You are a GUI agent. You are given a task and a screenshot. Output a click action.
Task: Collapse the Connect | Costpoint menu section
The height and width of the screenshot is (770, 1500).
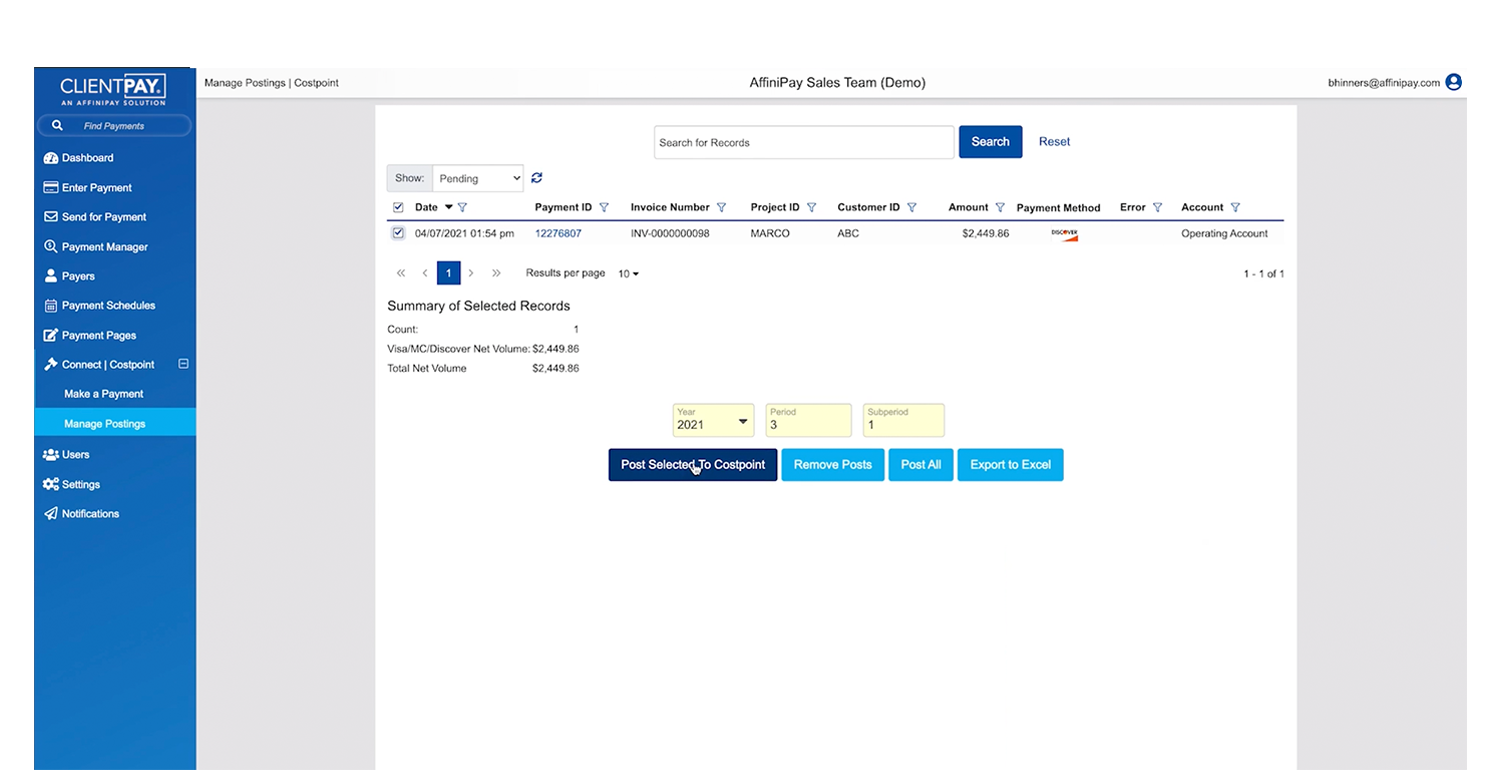(183, 364)
